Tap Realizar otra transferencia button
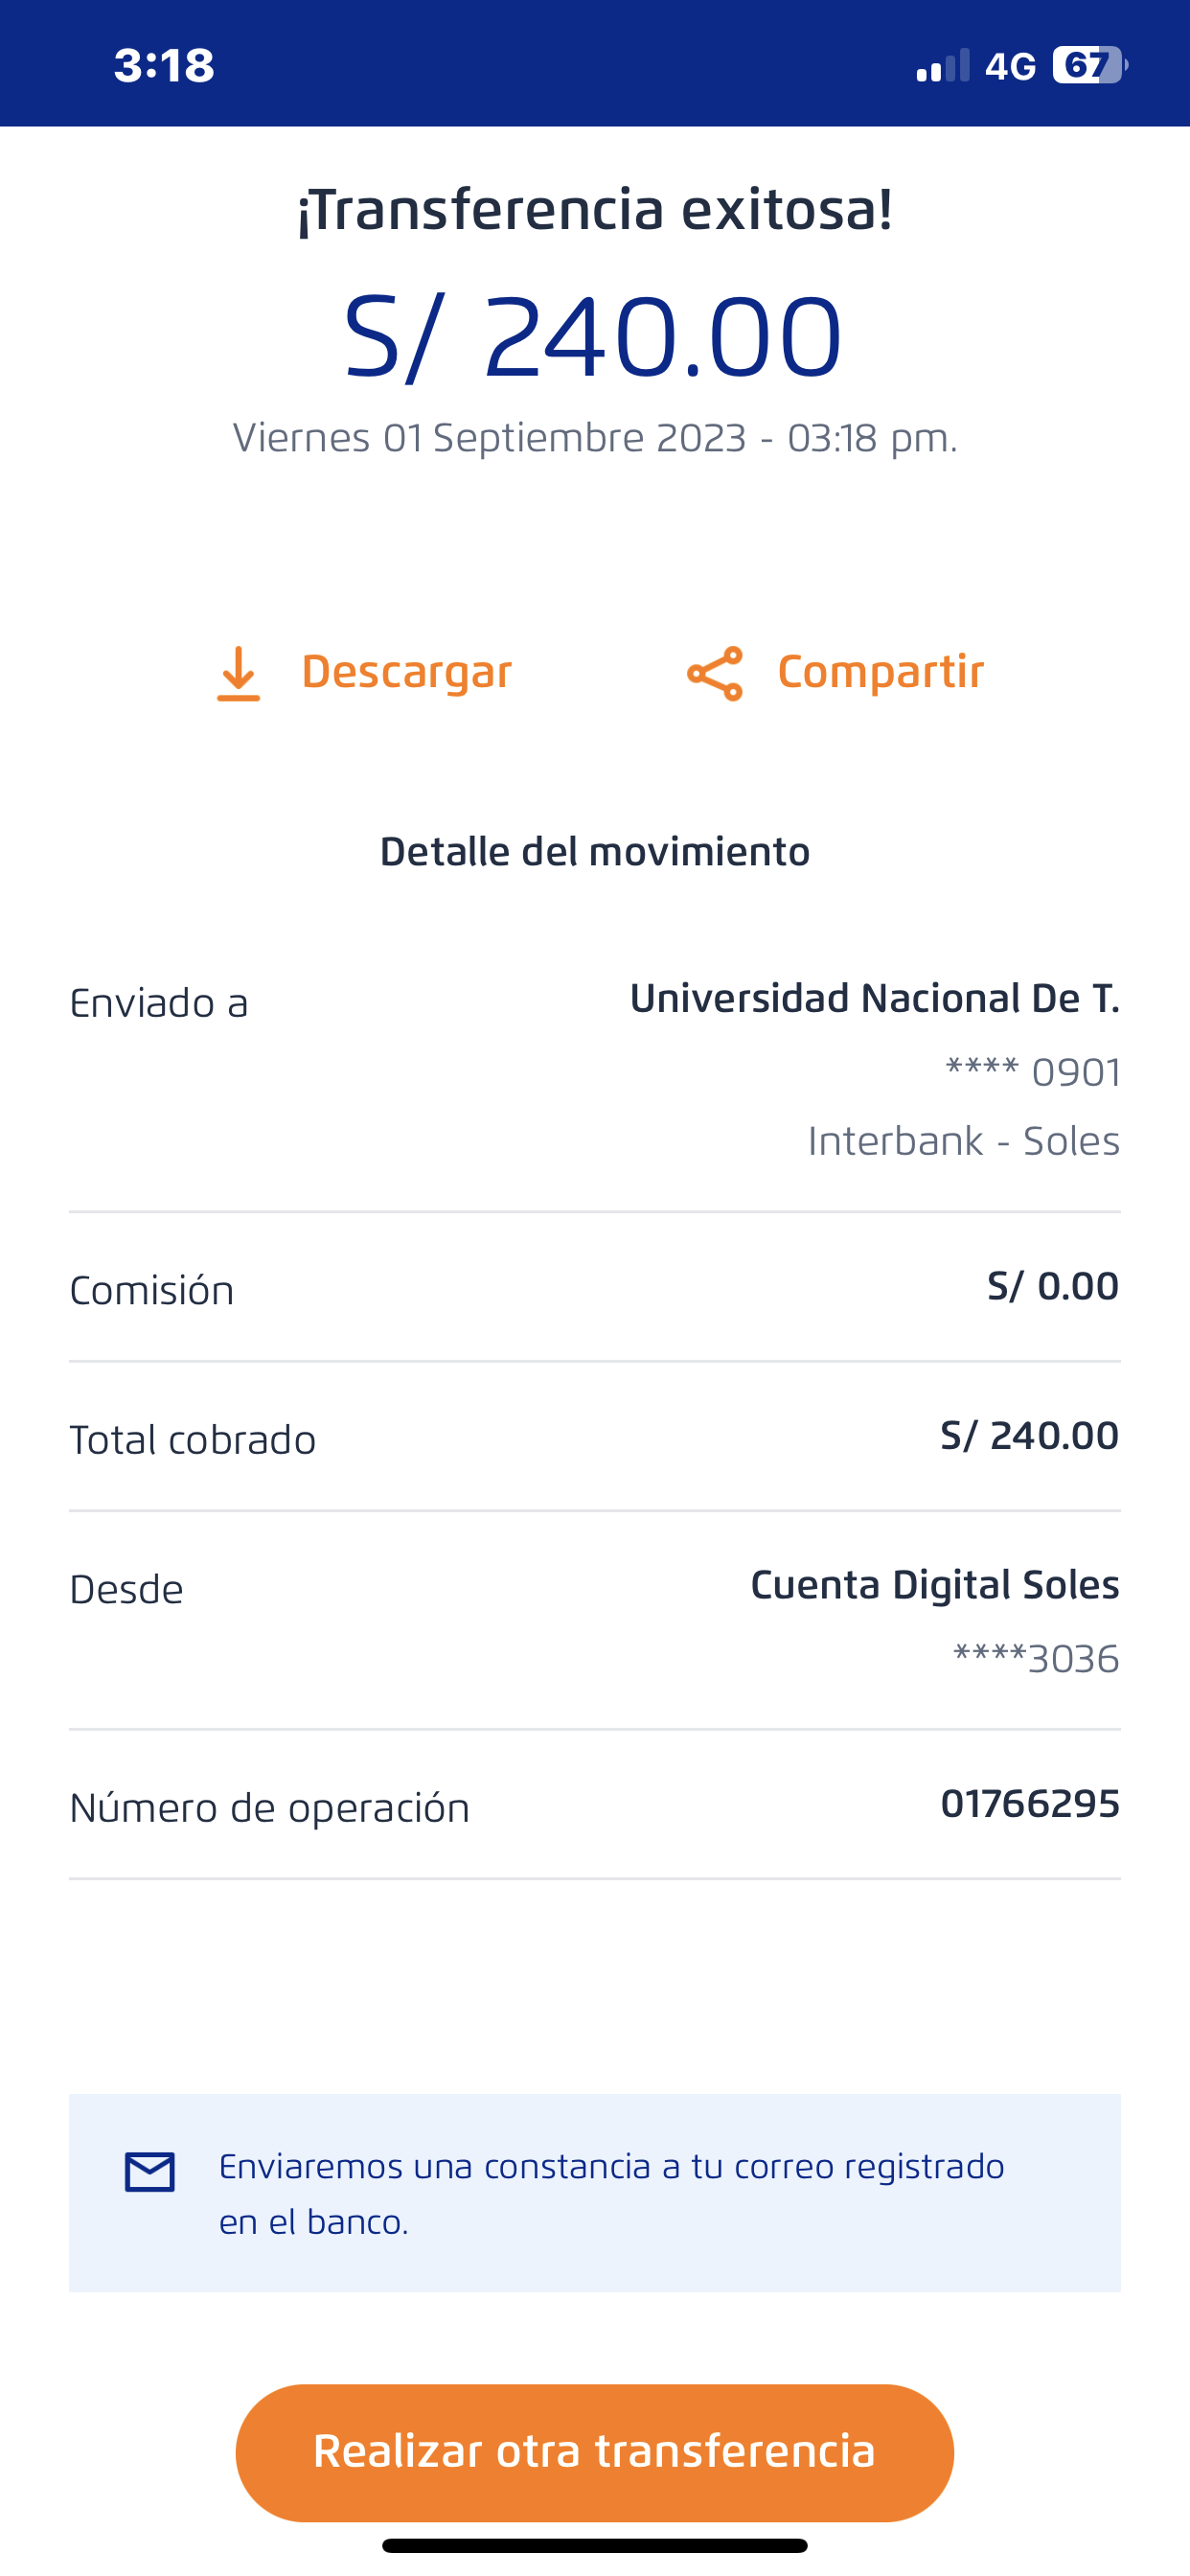Screen dimensions: 1190x2576 tap(594, 2452)
